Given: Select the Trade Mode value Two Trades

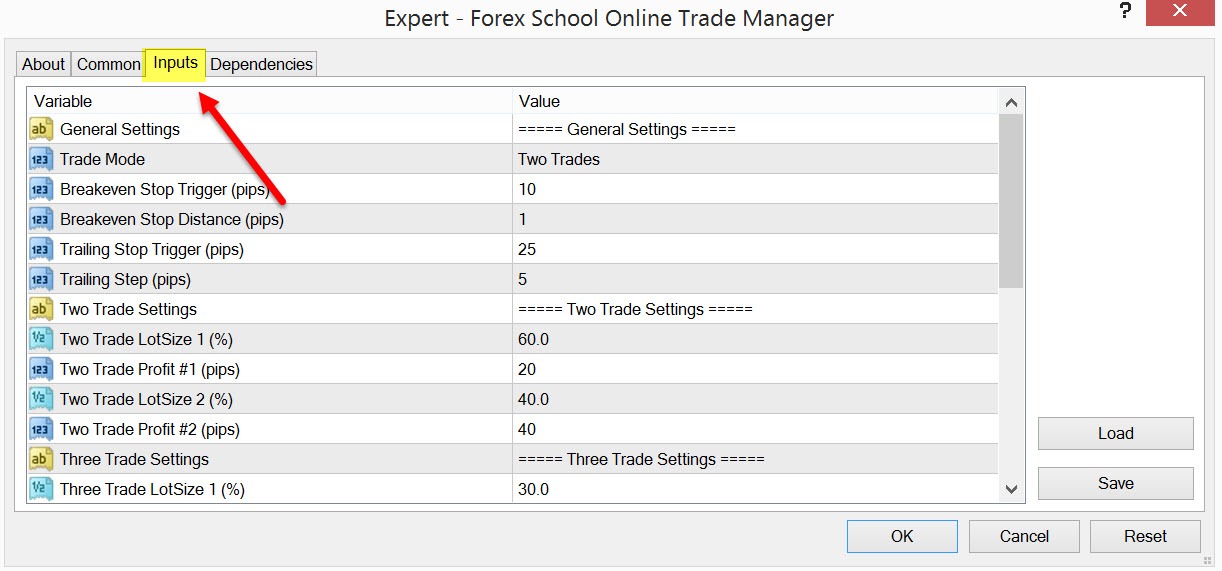Looking at the screenshot, I should [559, 159].
